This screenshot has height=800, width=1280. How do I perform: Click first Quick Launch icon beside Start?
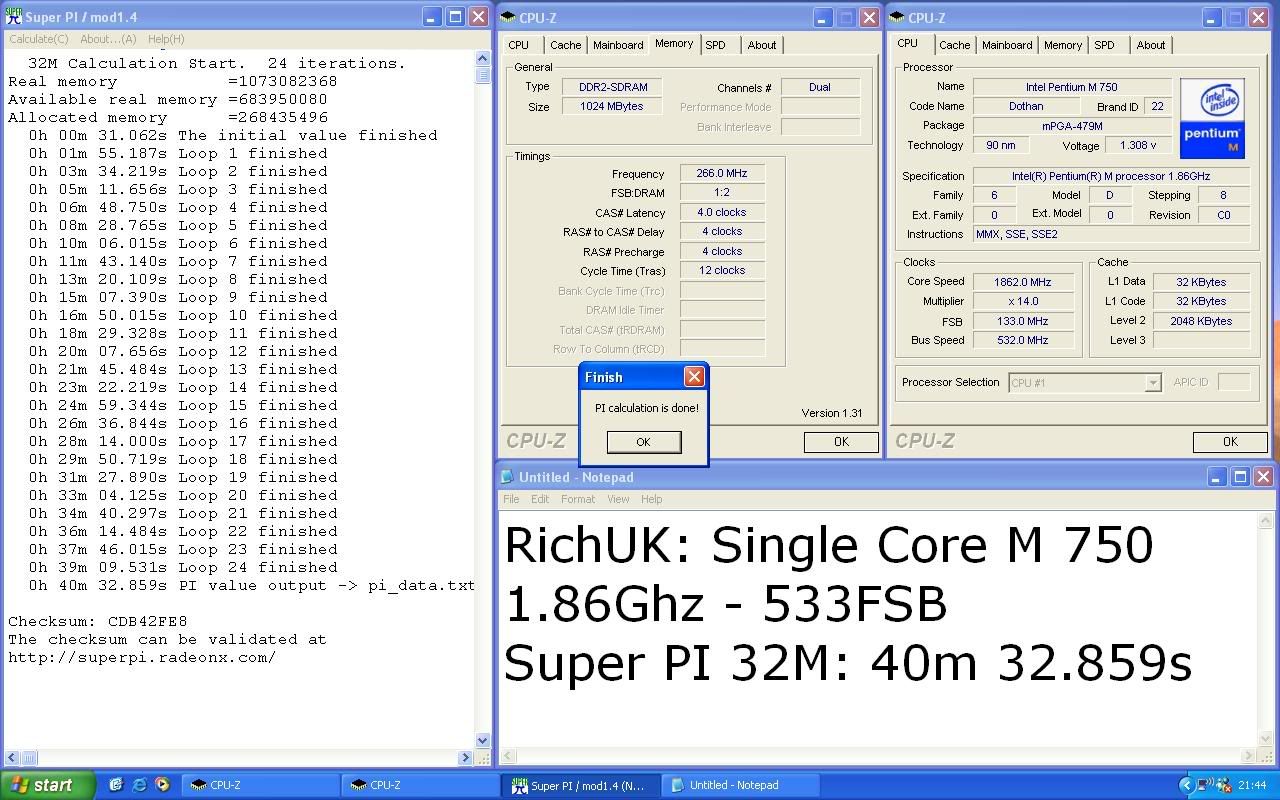click(x=116, y=785)
